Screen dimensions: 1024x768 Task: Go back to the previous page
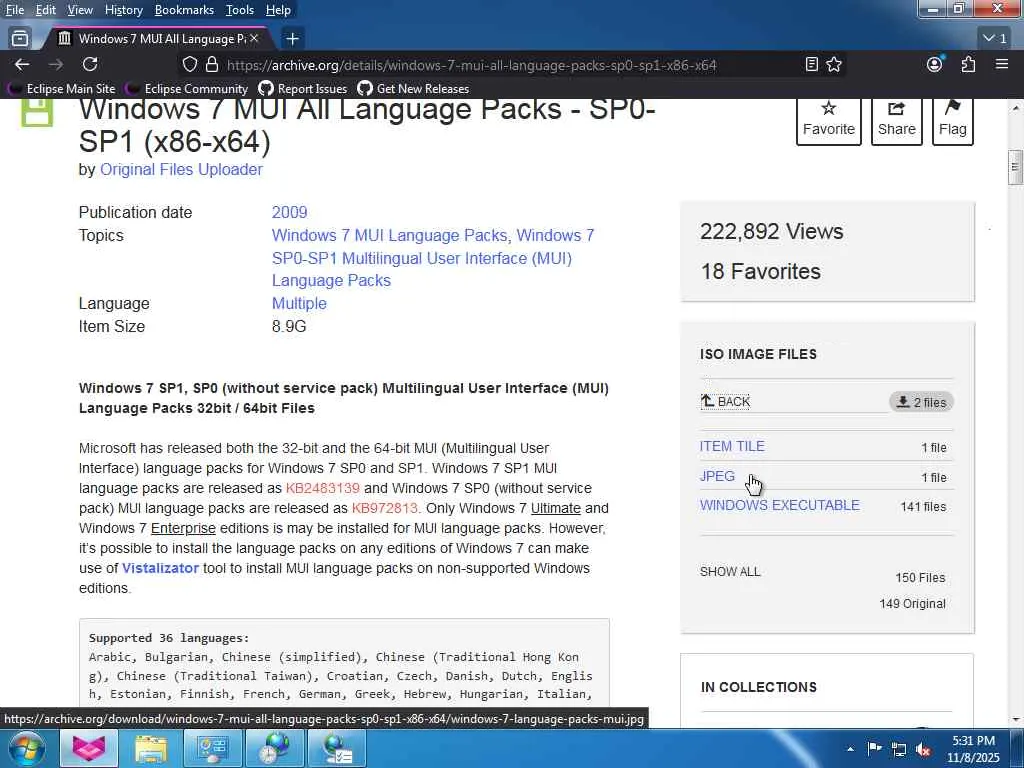pos(22,64)
